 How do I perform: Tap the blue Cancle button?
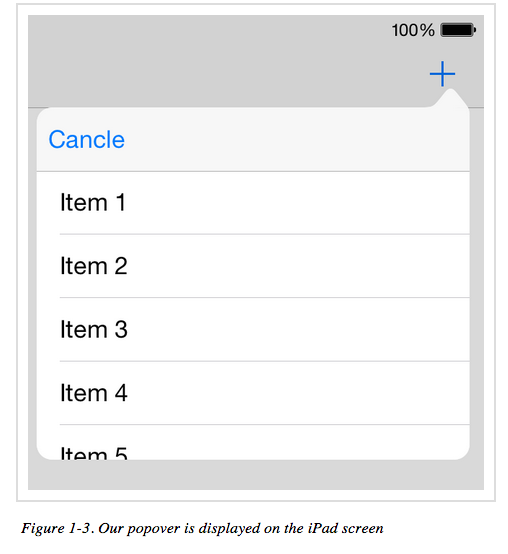(x=87, y=139)
